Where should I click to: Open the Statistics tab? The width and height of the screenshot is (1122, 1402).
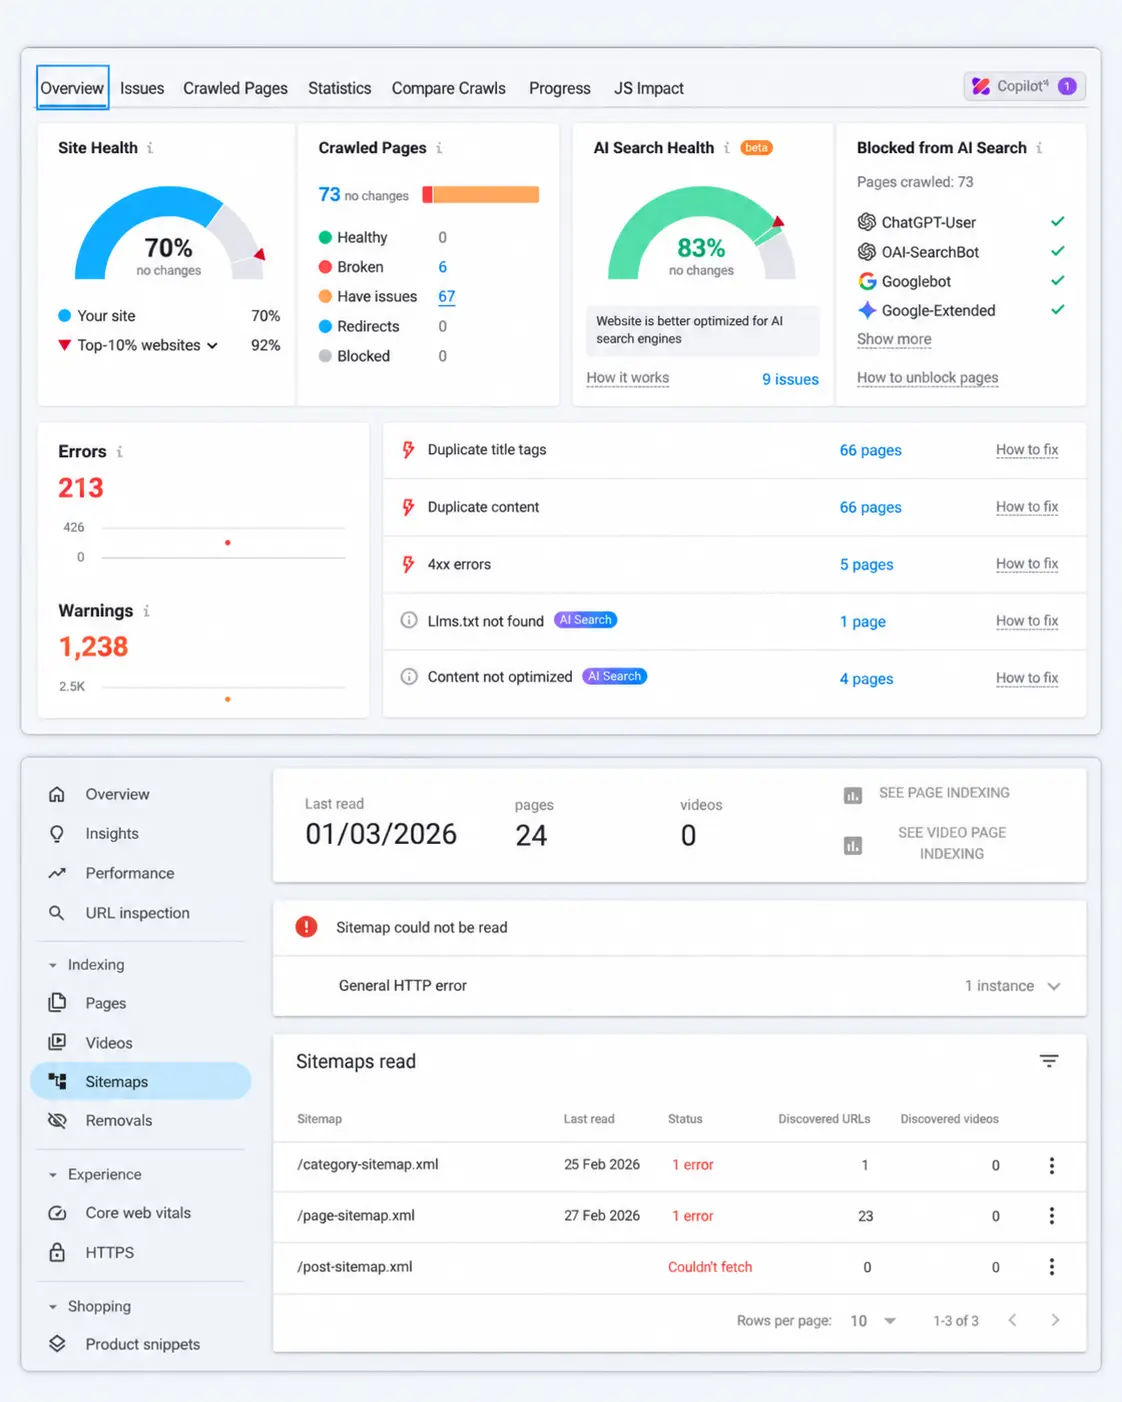click(x=339, y=88)
